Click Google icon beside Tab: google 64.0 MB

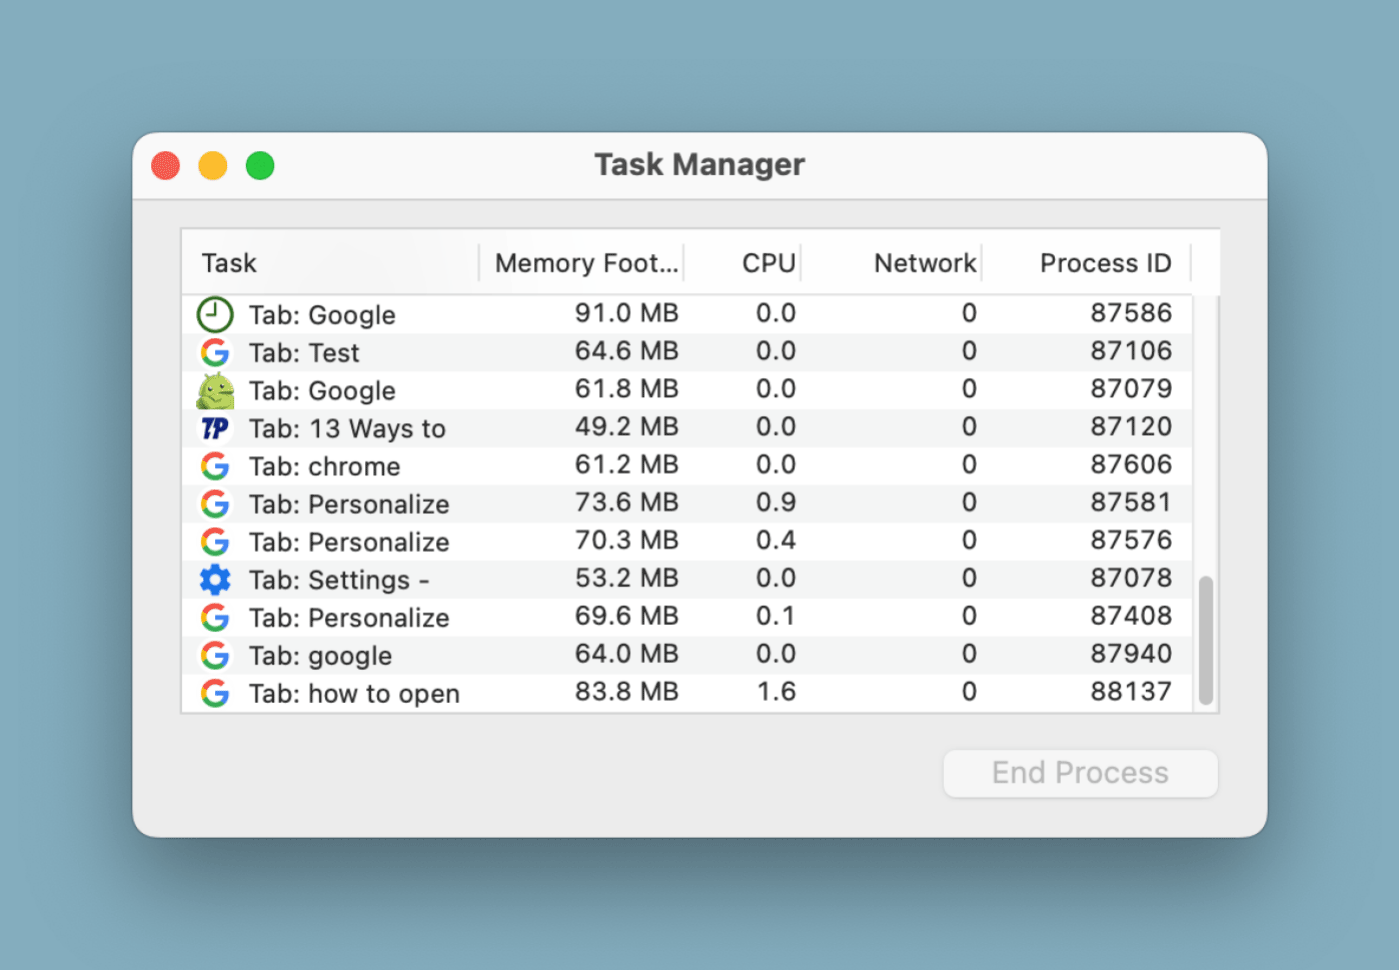click(214, 655)
